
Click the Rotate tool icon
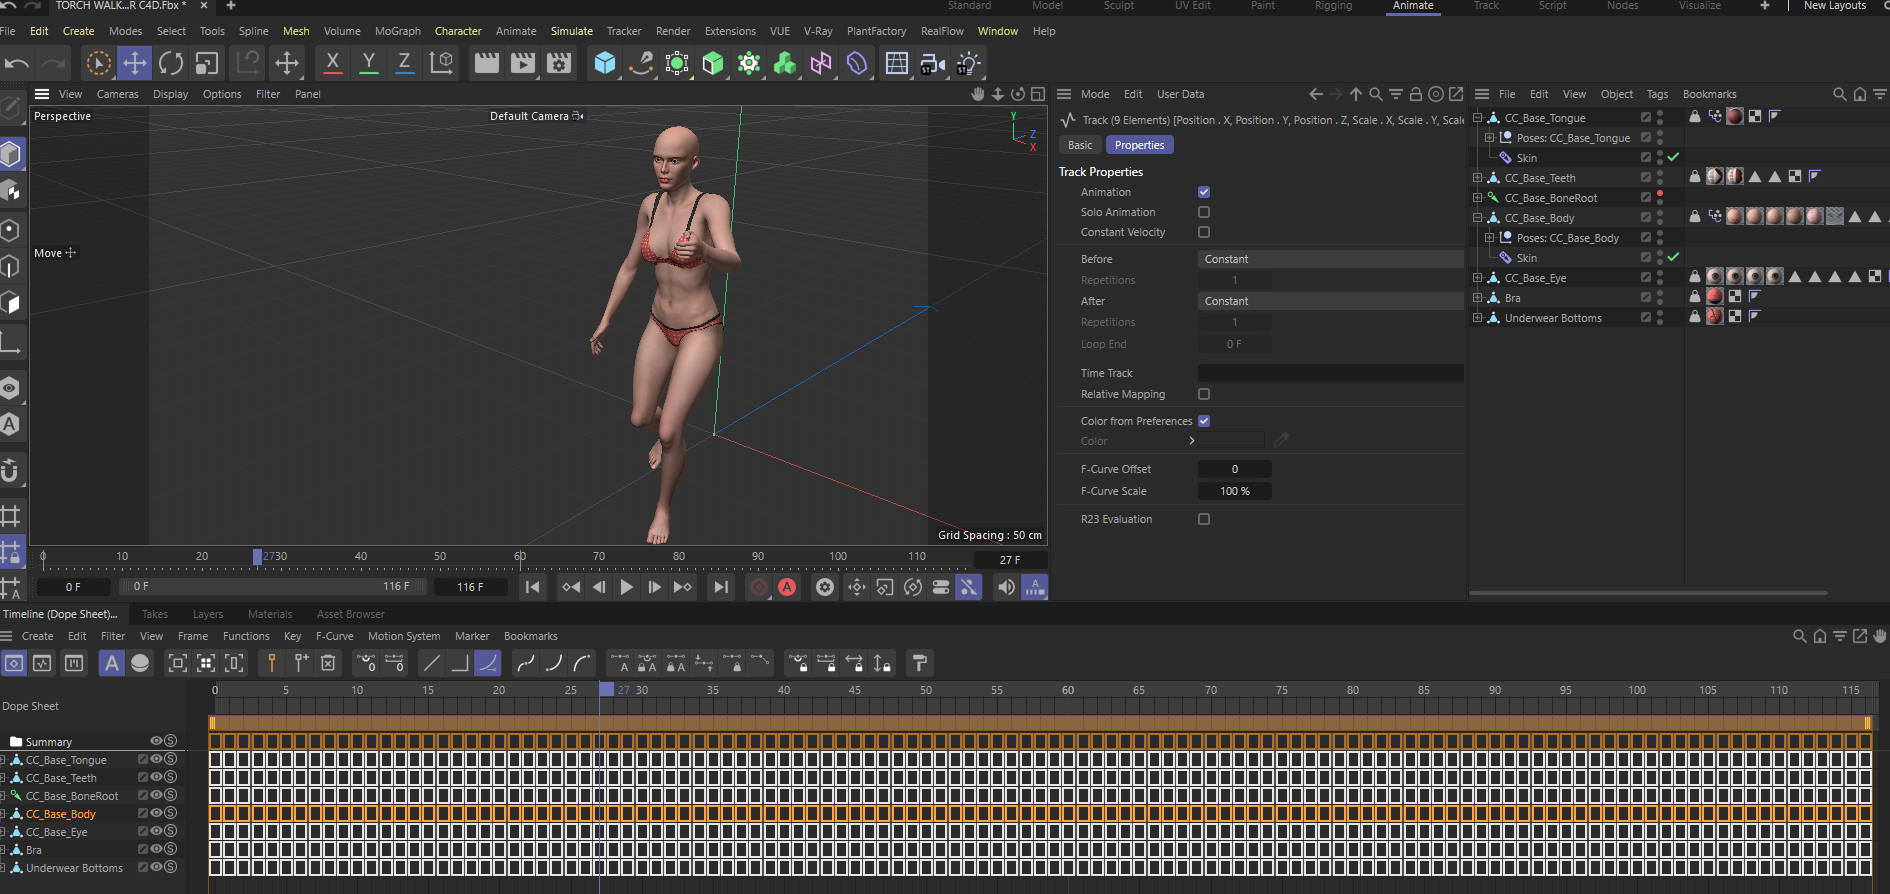[171, 63]
